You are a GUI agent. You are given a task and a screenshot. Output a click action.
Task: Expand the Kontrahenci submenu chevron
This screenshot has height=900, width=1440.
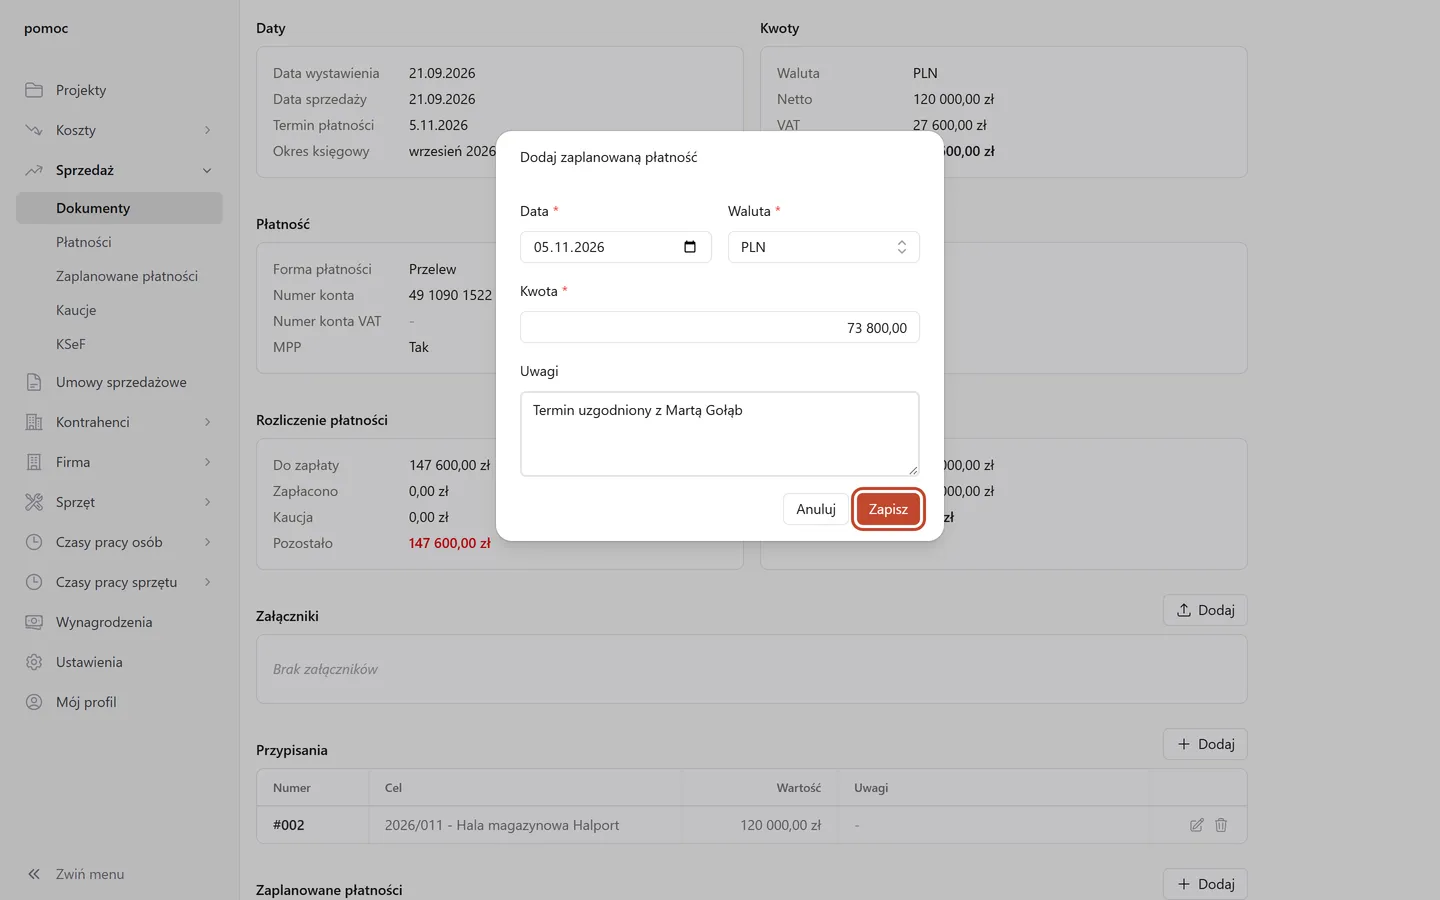click(x=208, y=422)
